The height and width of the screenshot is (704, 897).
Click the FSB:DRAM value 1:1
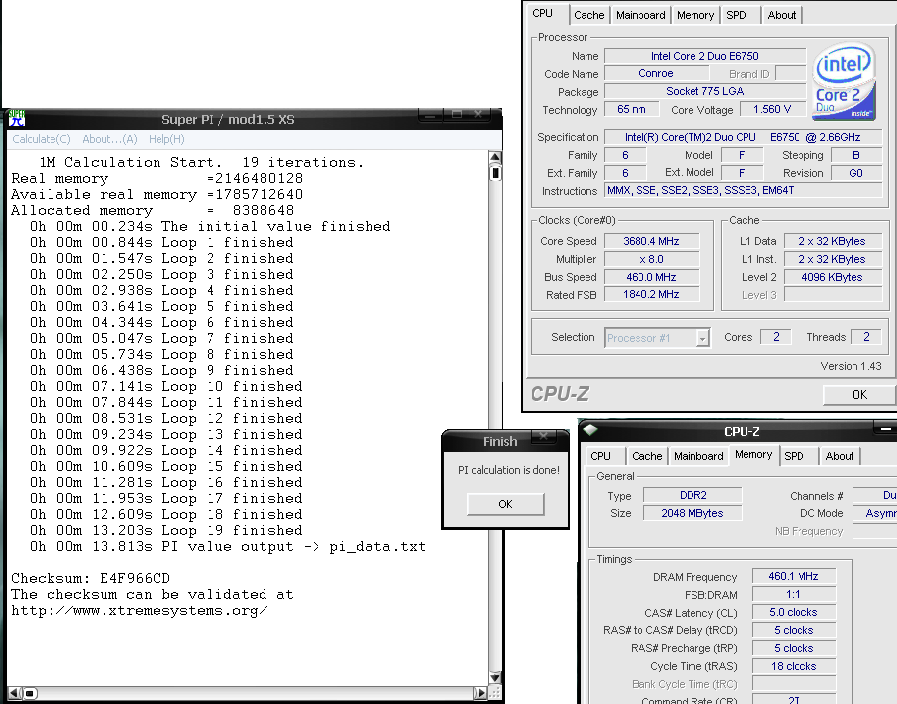pos(793,594)
